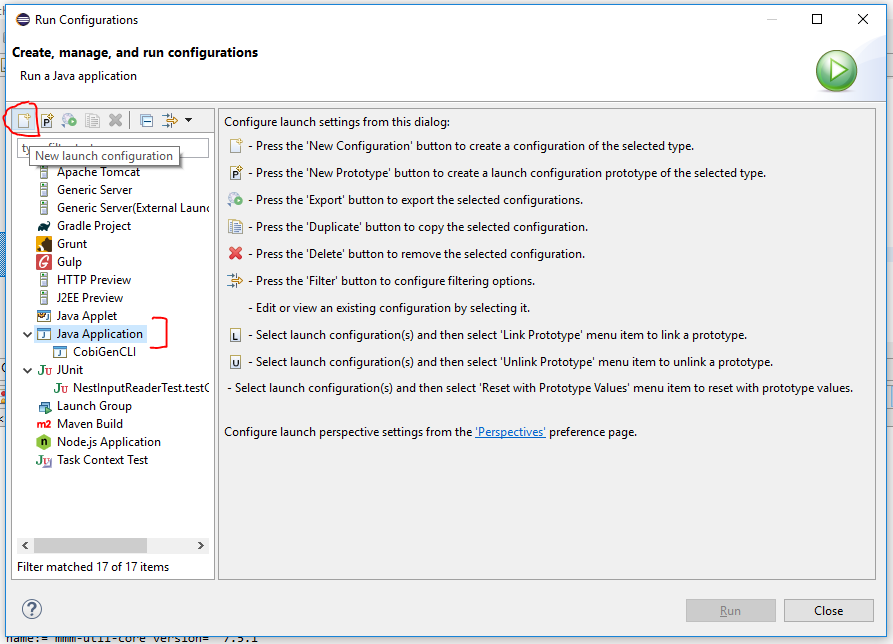This screenshot has height=644, width=893.
Task: Select the Apache Tomcat entry
Action: (98, 172)
